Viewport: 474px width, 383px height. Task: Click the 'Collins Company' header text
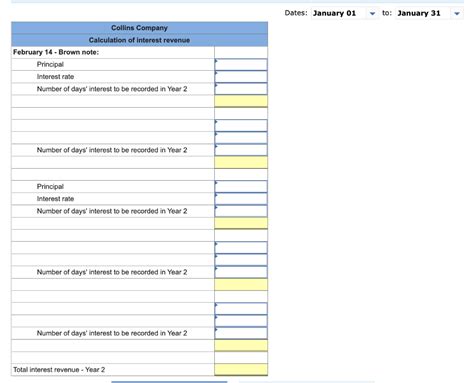pos(139,28)
